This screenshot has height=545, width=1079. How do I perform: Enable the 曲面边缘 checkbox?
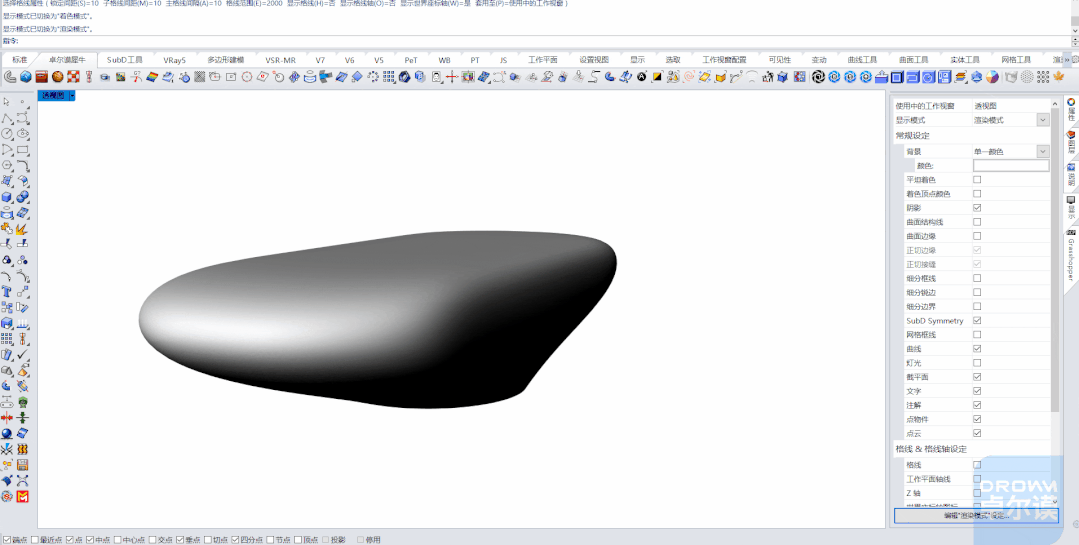(x=977, y=236)
